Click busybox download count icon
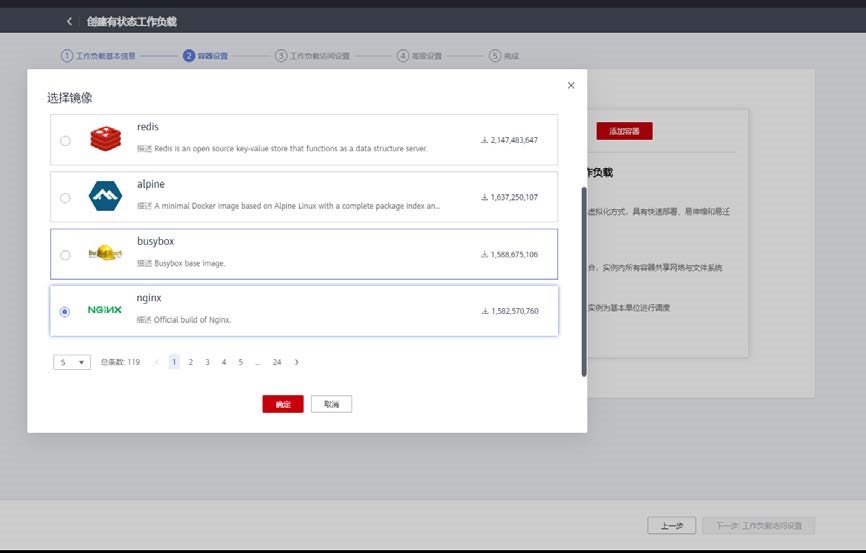866x553 pixels. (484, 254)
